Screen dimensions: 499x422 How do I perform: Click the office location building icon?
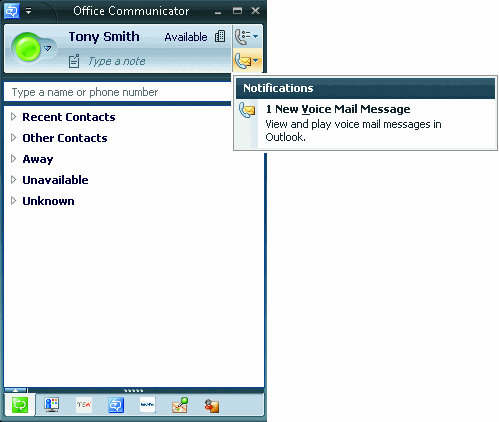click(220, 36)
